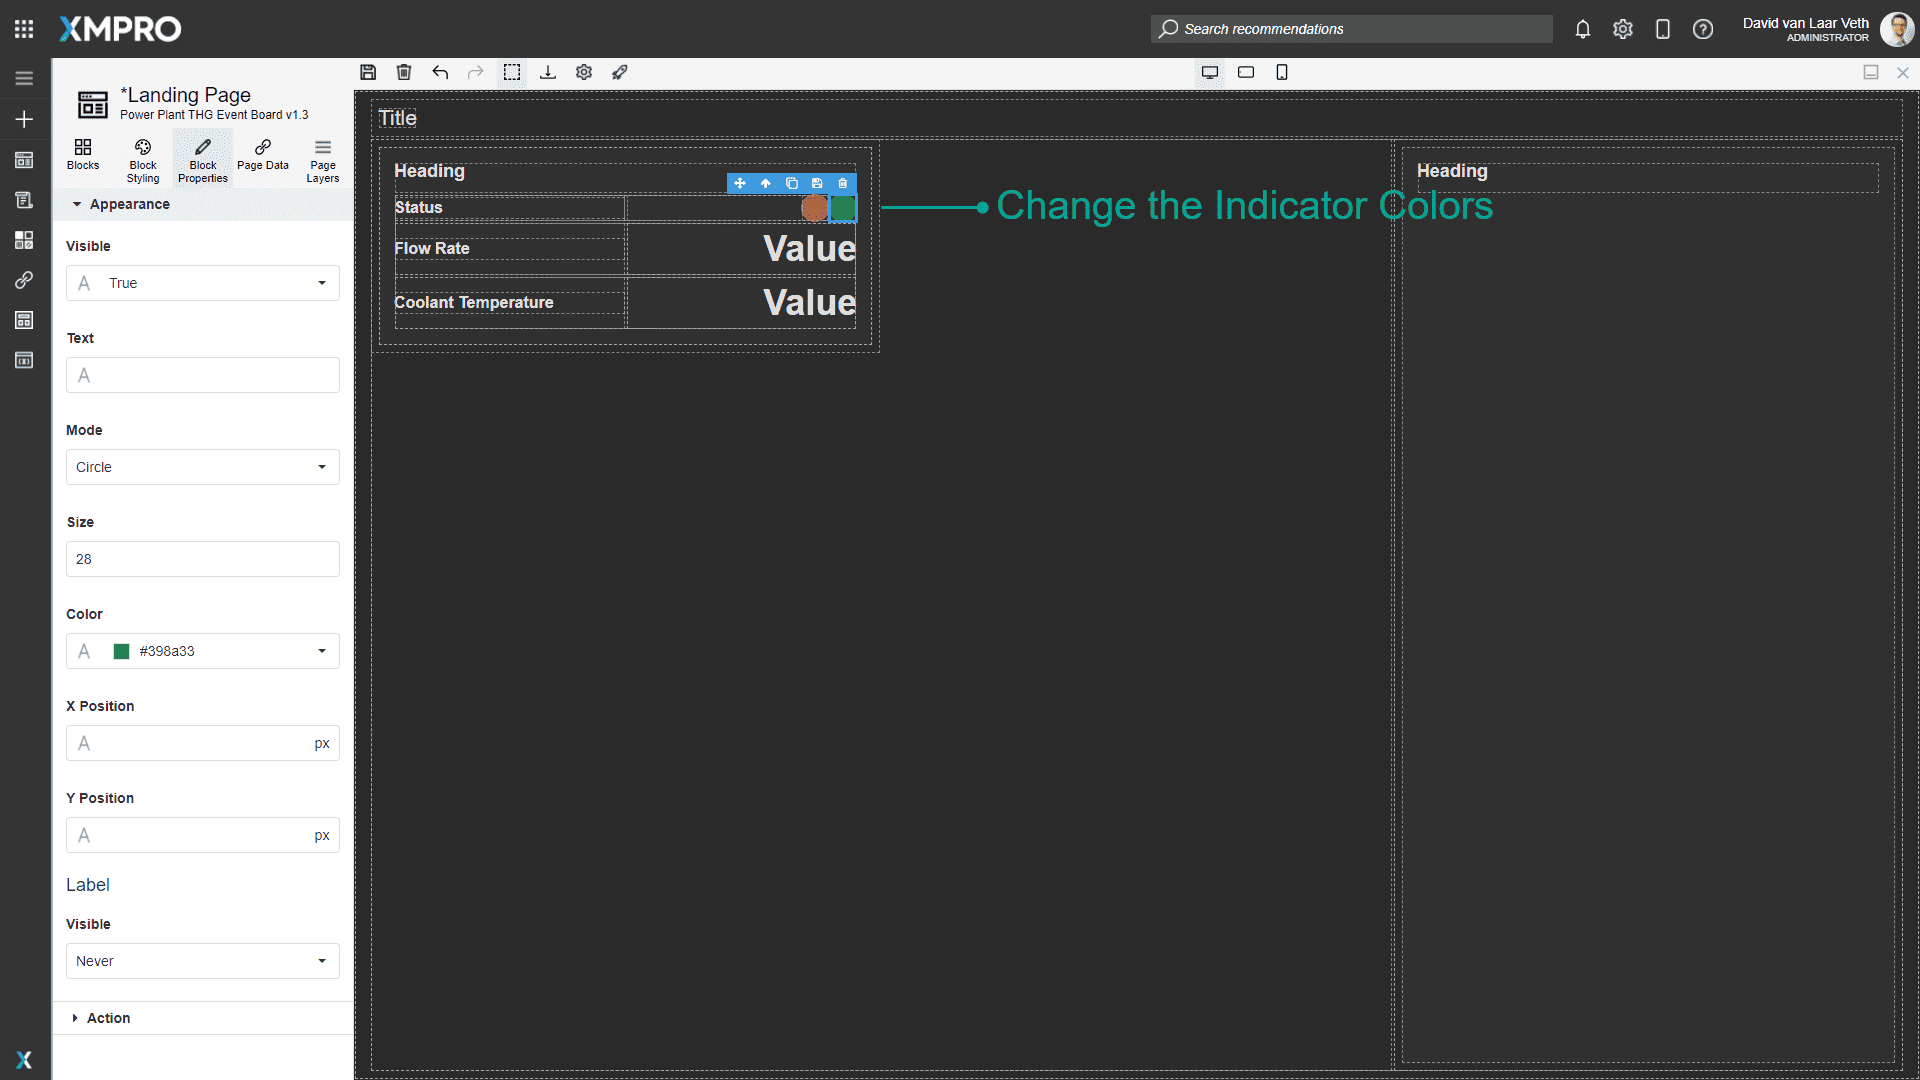Toggle the show borders dashed-square button

click(x=512, y=72)
